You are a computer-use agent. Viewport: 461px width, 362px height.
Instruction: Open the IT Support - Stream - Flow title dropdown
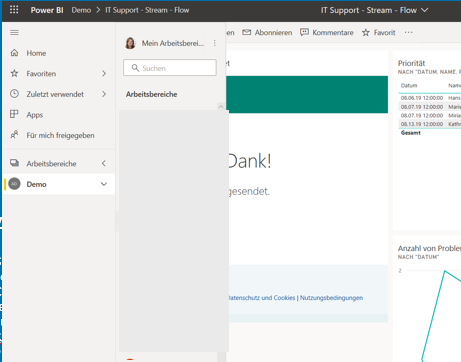(x=425, y=10)
